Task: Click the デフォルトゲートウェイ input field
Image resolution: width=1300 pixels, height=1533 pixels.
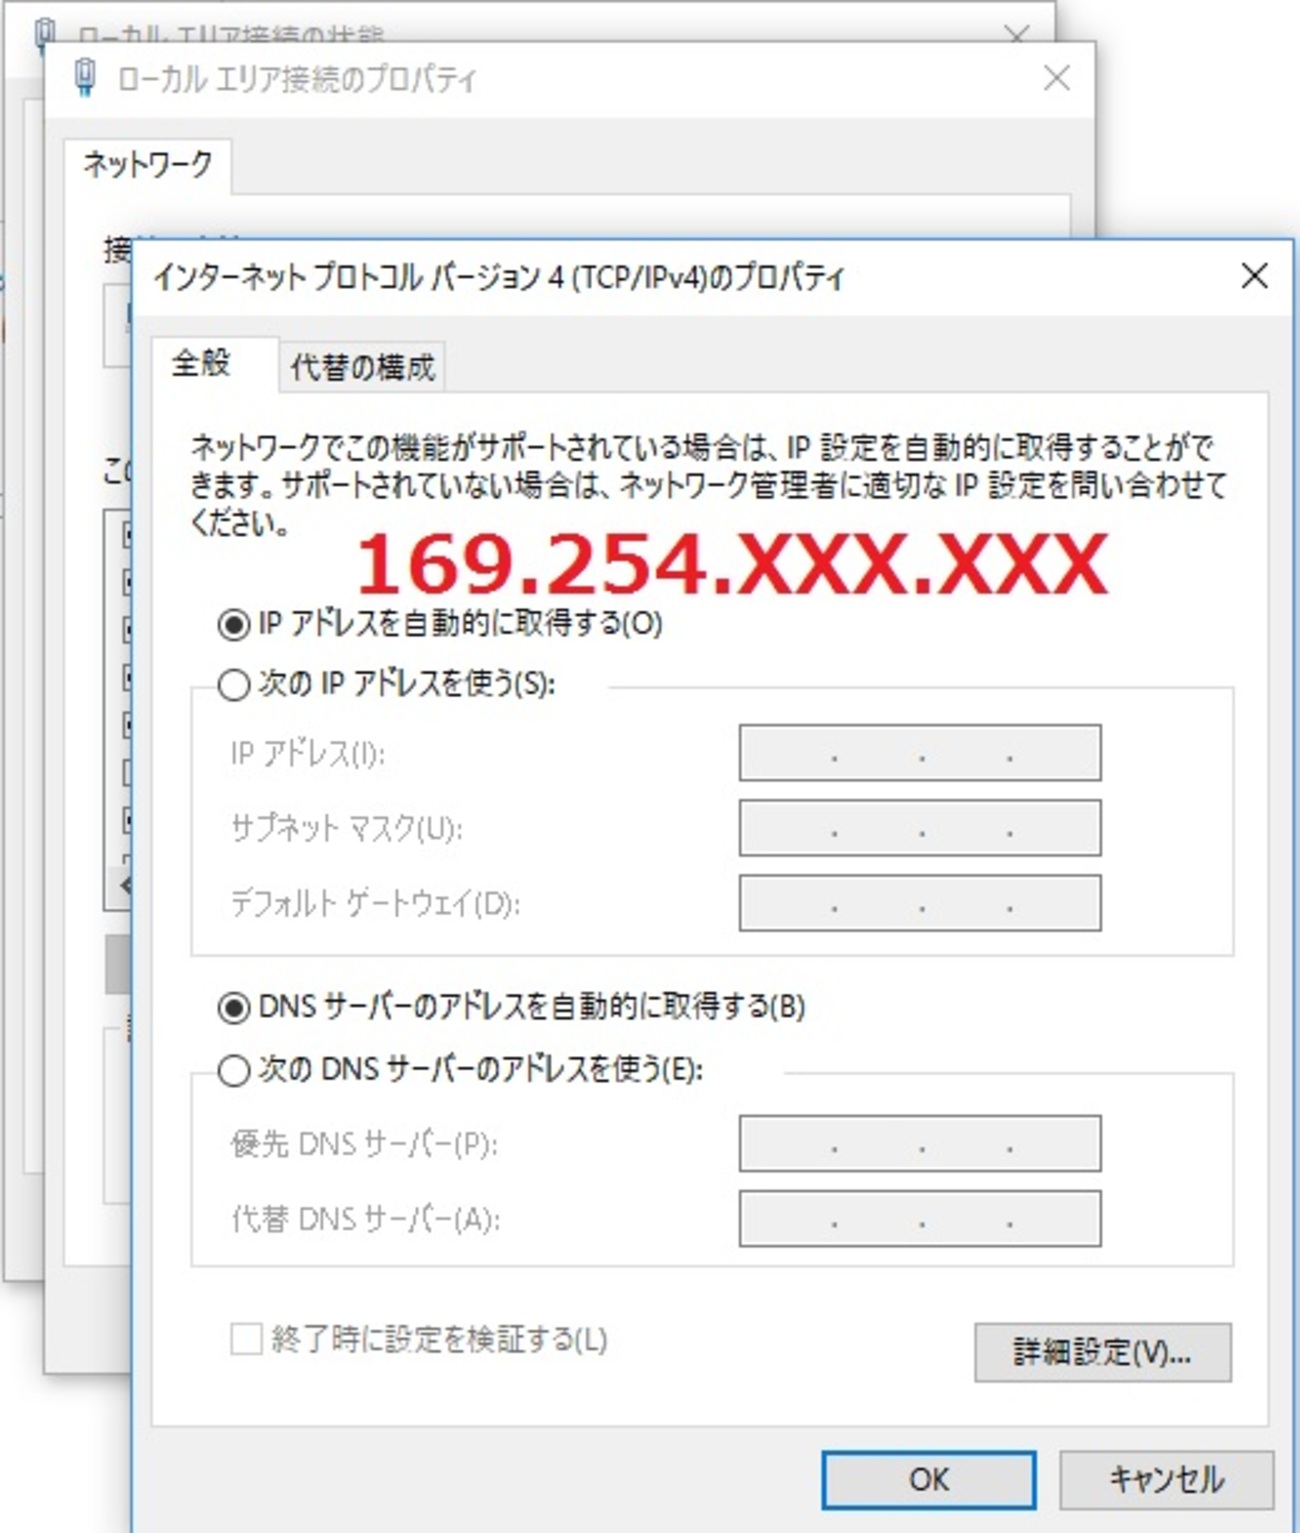Action: 920,903
